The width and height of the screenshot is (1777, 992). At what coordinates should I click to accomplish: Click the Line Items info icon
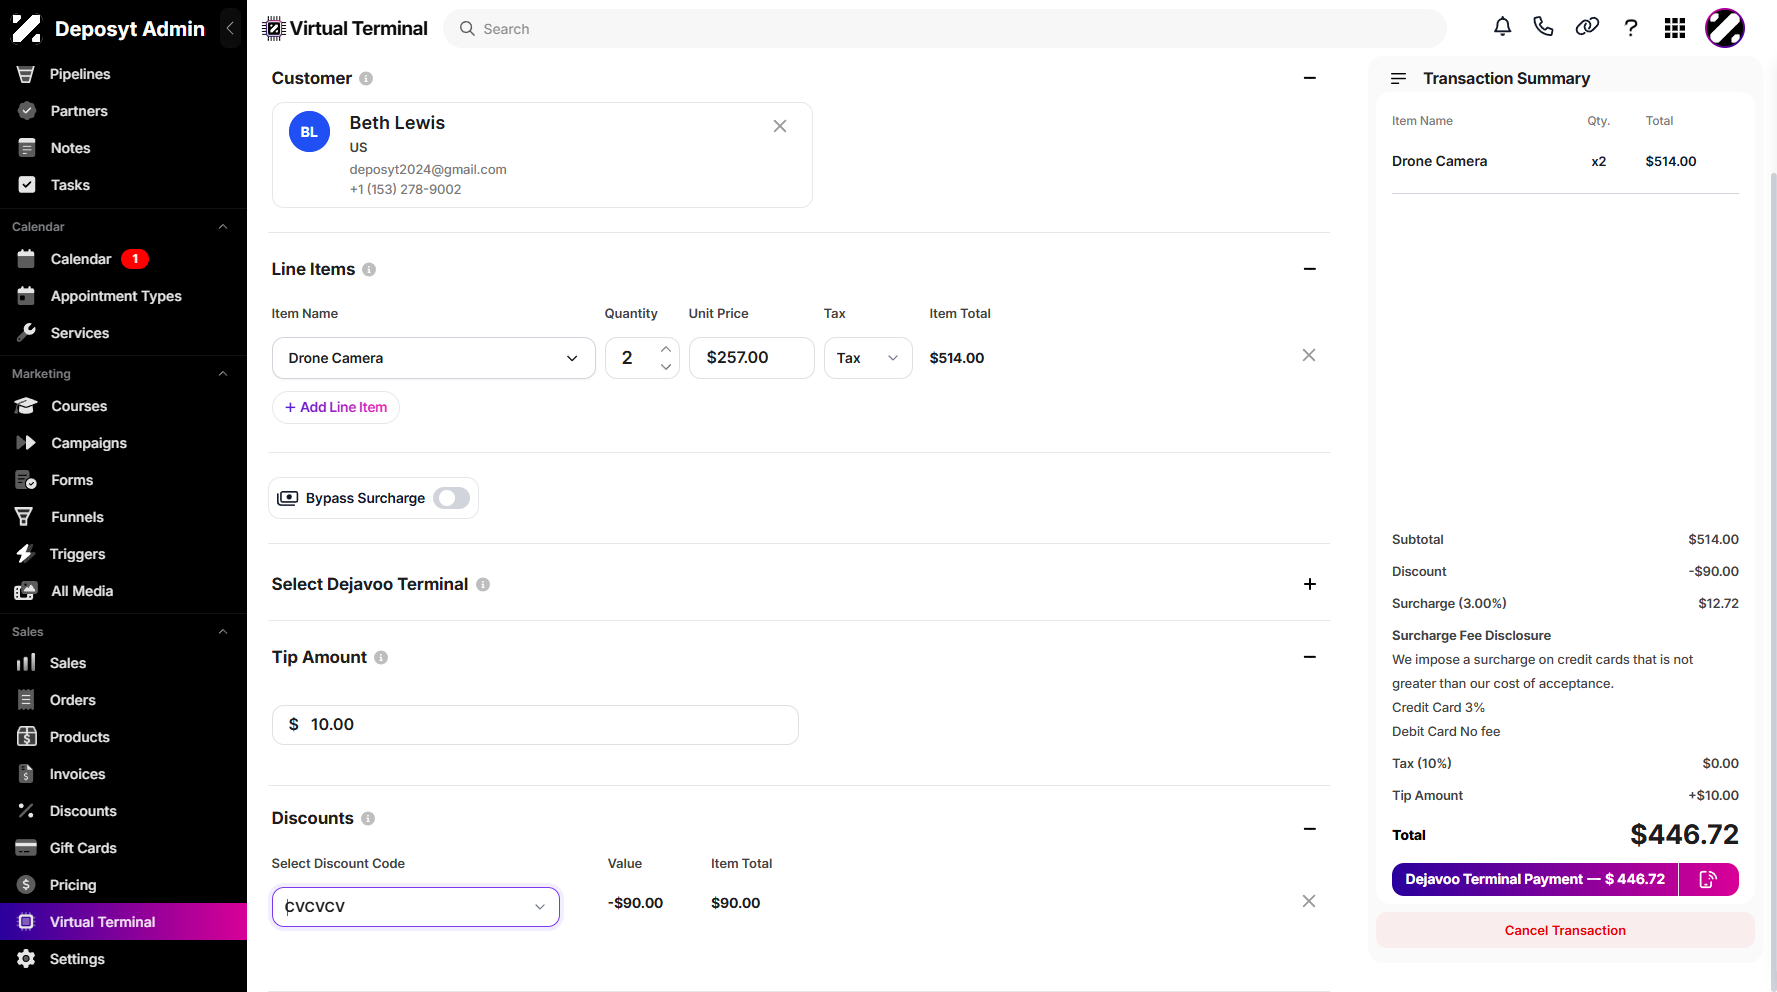[369, 270]
